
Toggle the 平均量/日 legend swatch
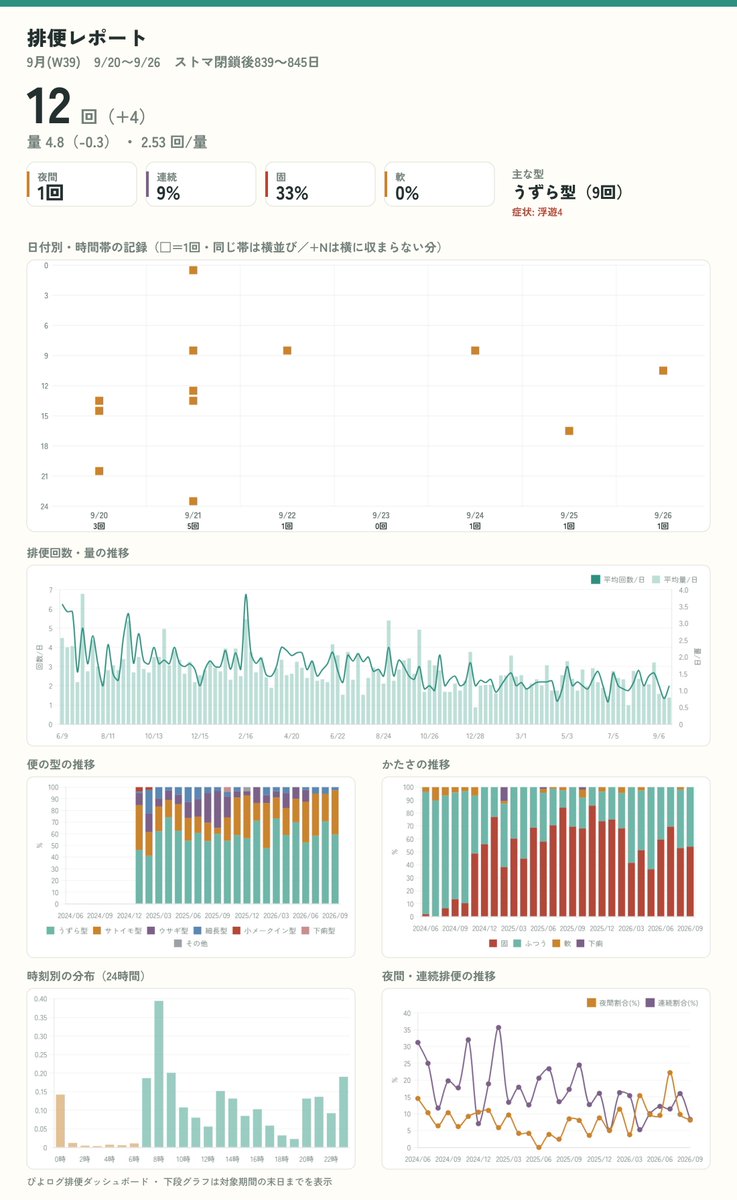pyautogui.click(x=657, y=579)
